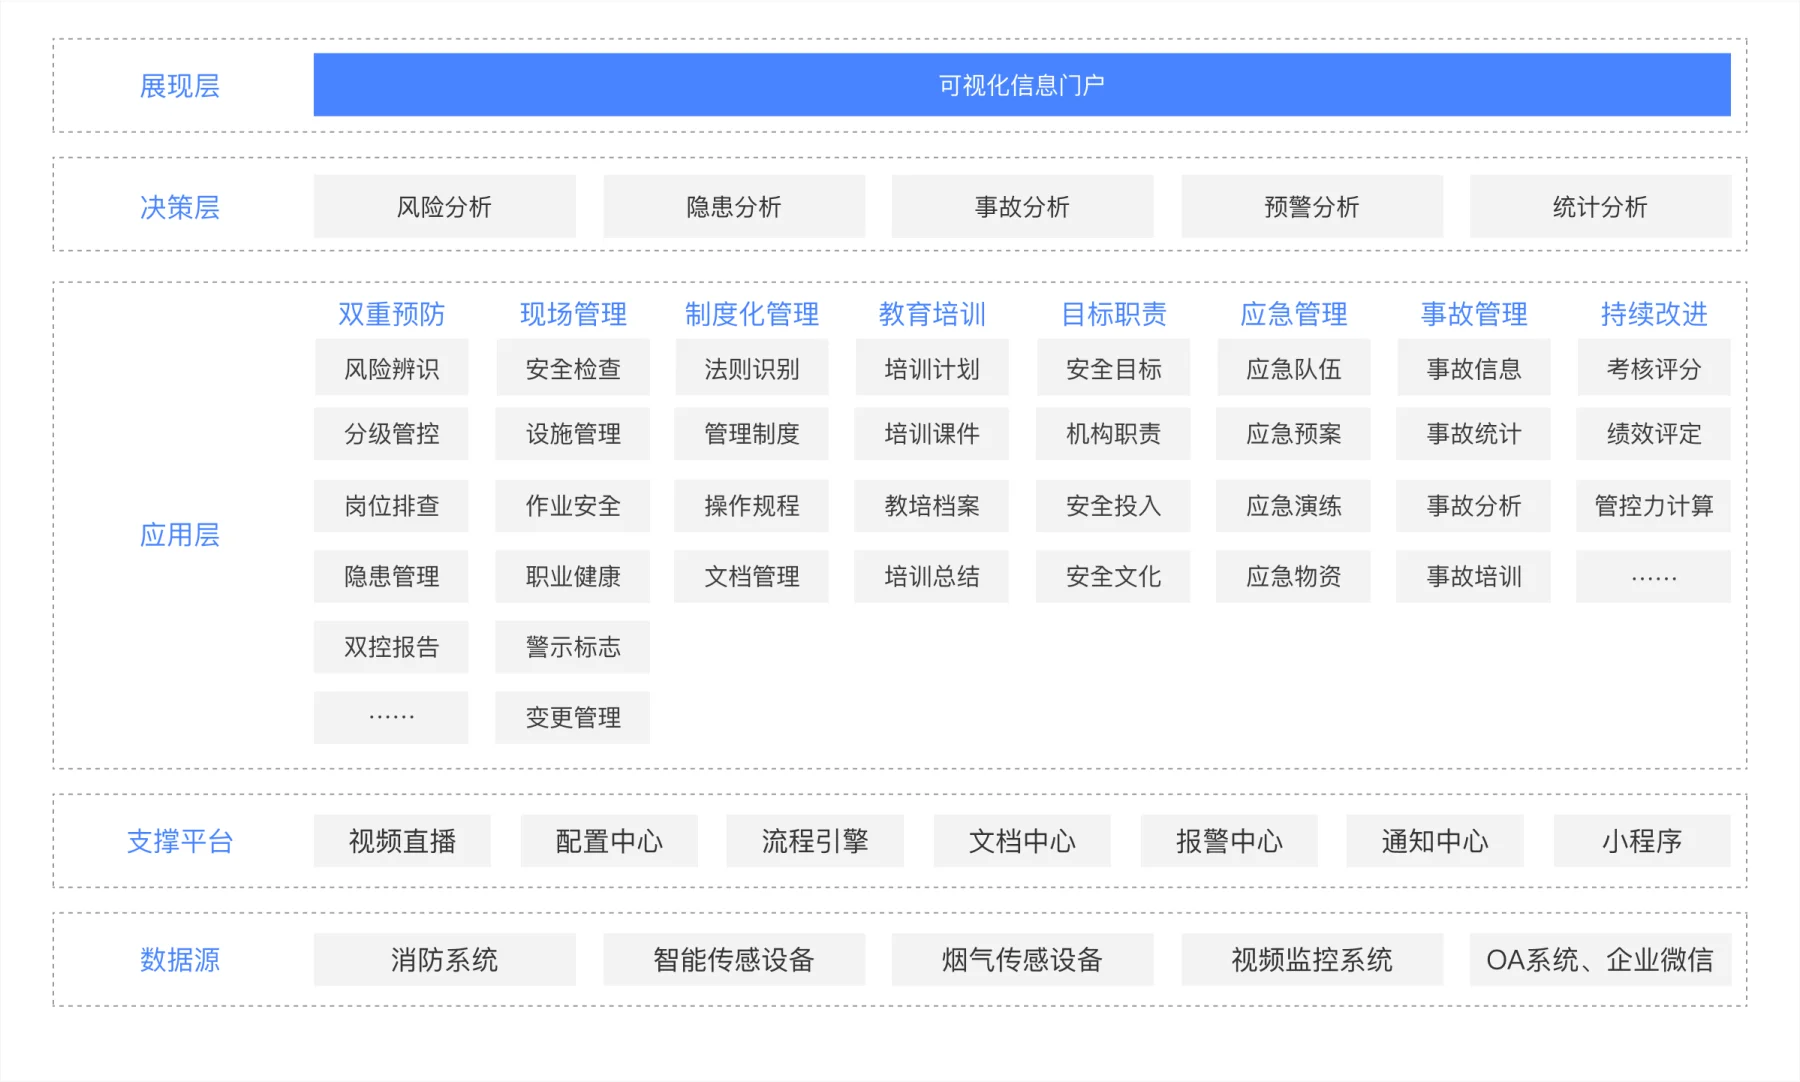Select 法则识别 module
This screenshot has width=1800, height=1082.
[x=752, y=369]
